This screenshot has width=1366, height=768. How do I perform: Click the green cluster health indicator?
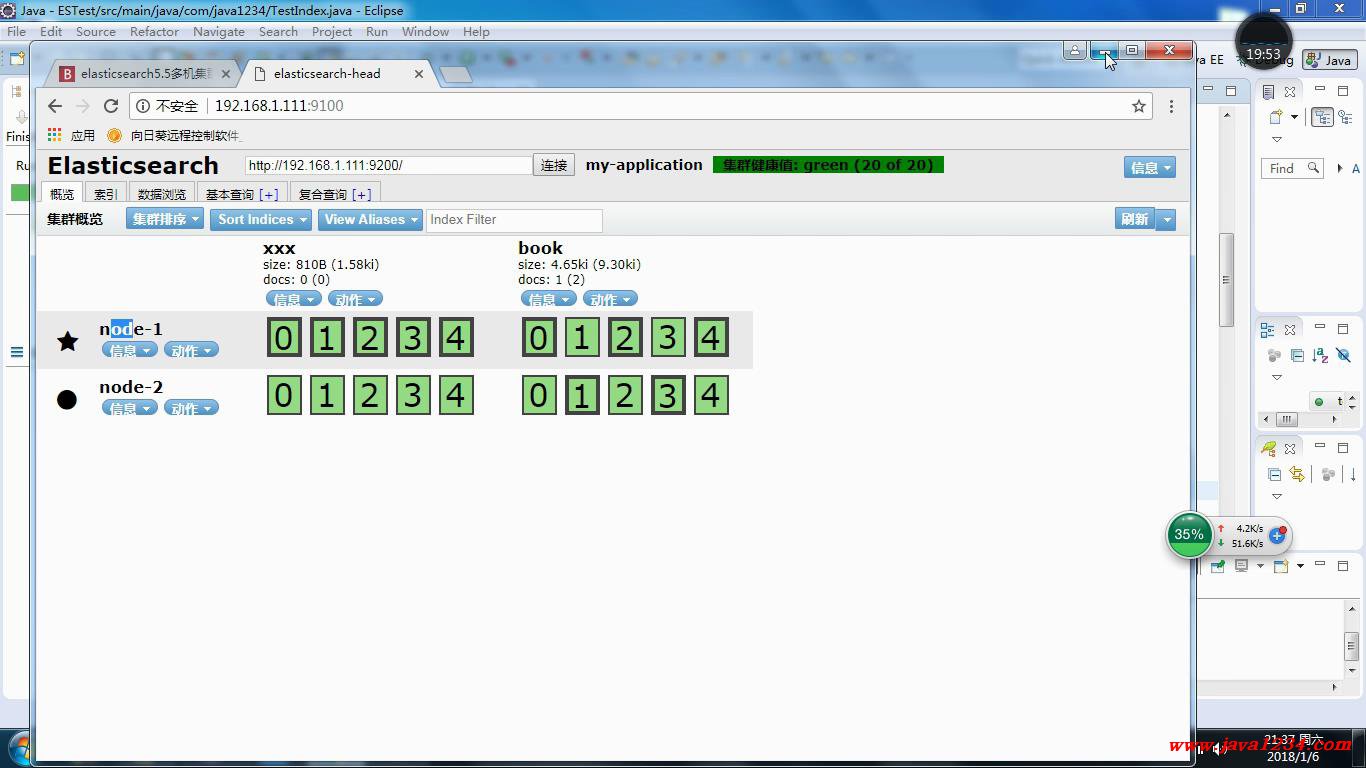828,165
